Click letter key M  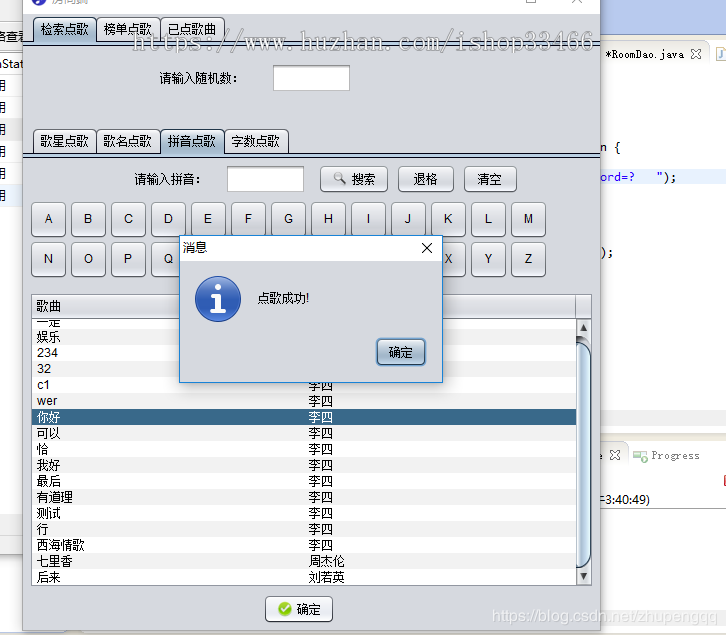coord(528,219)
